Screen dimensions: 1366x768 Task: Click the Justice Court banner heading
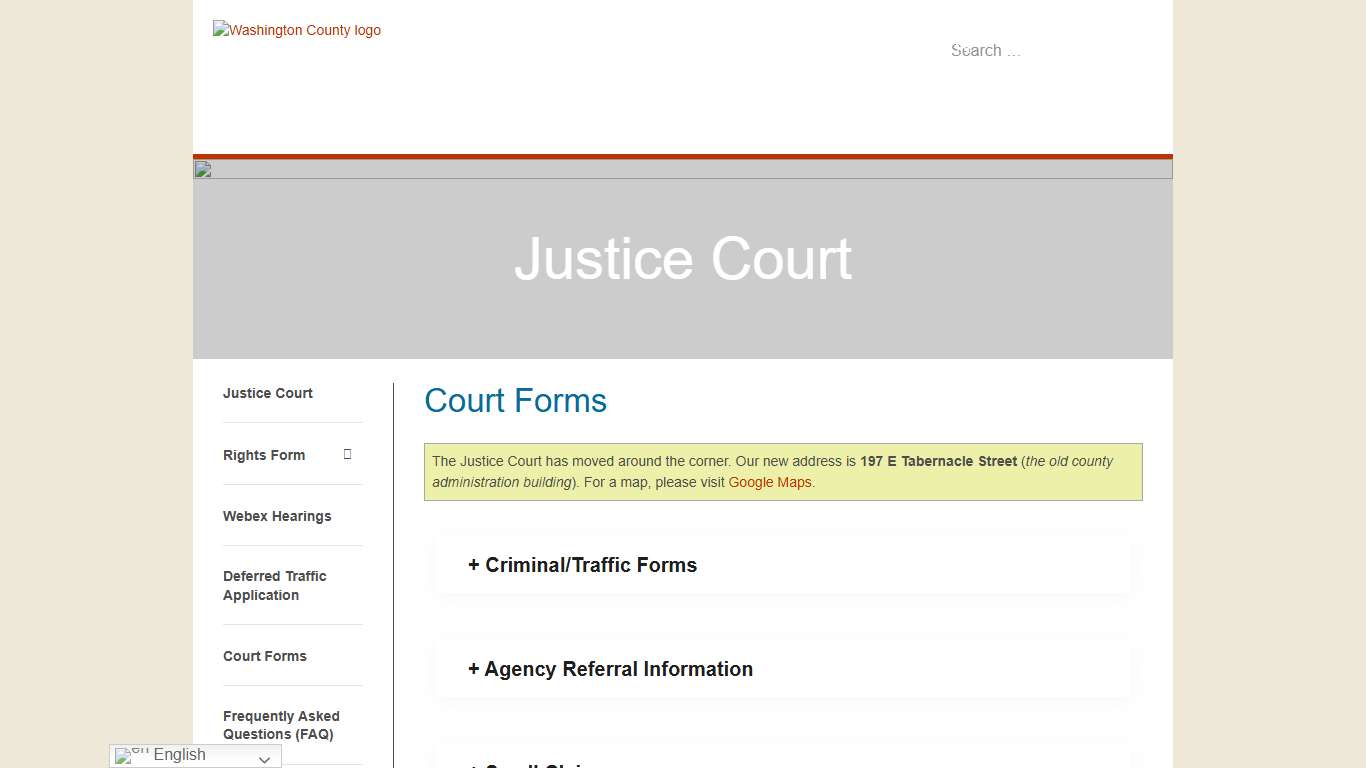[x=683, y=259]
